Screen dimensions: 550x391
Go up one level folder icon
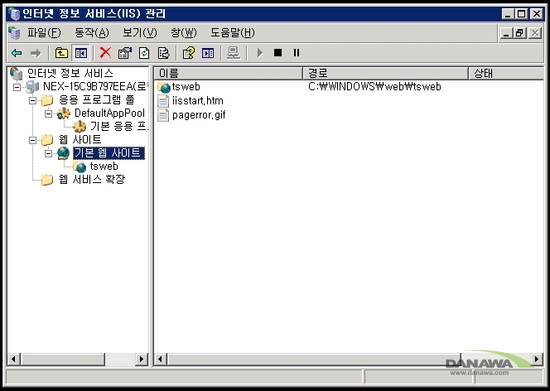click(x=61, y=53)
